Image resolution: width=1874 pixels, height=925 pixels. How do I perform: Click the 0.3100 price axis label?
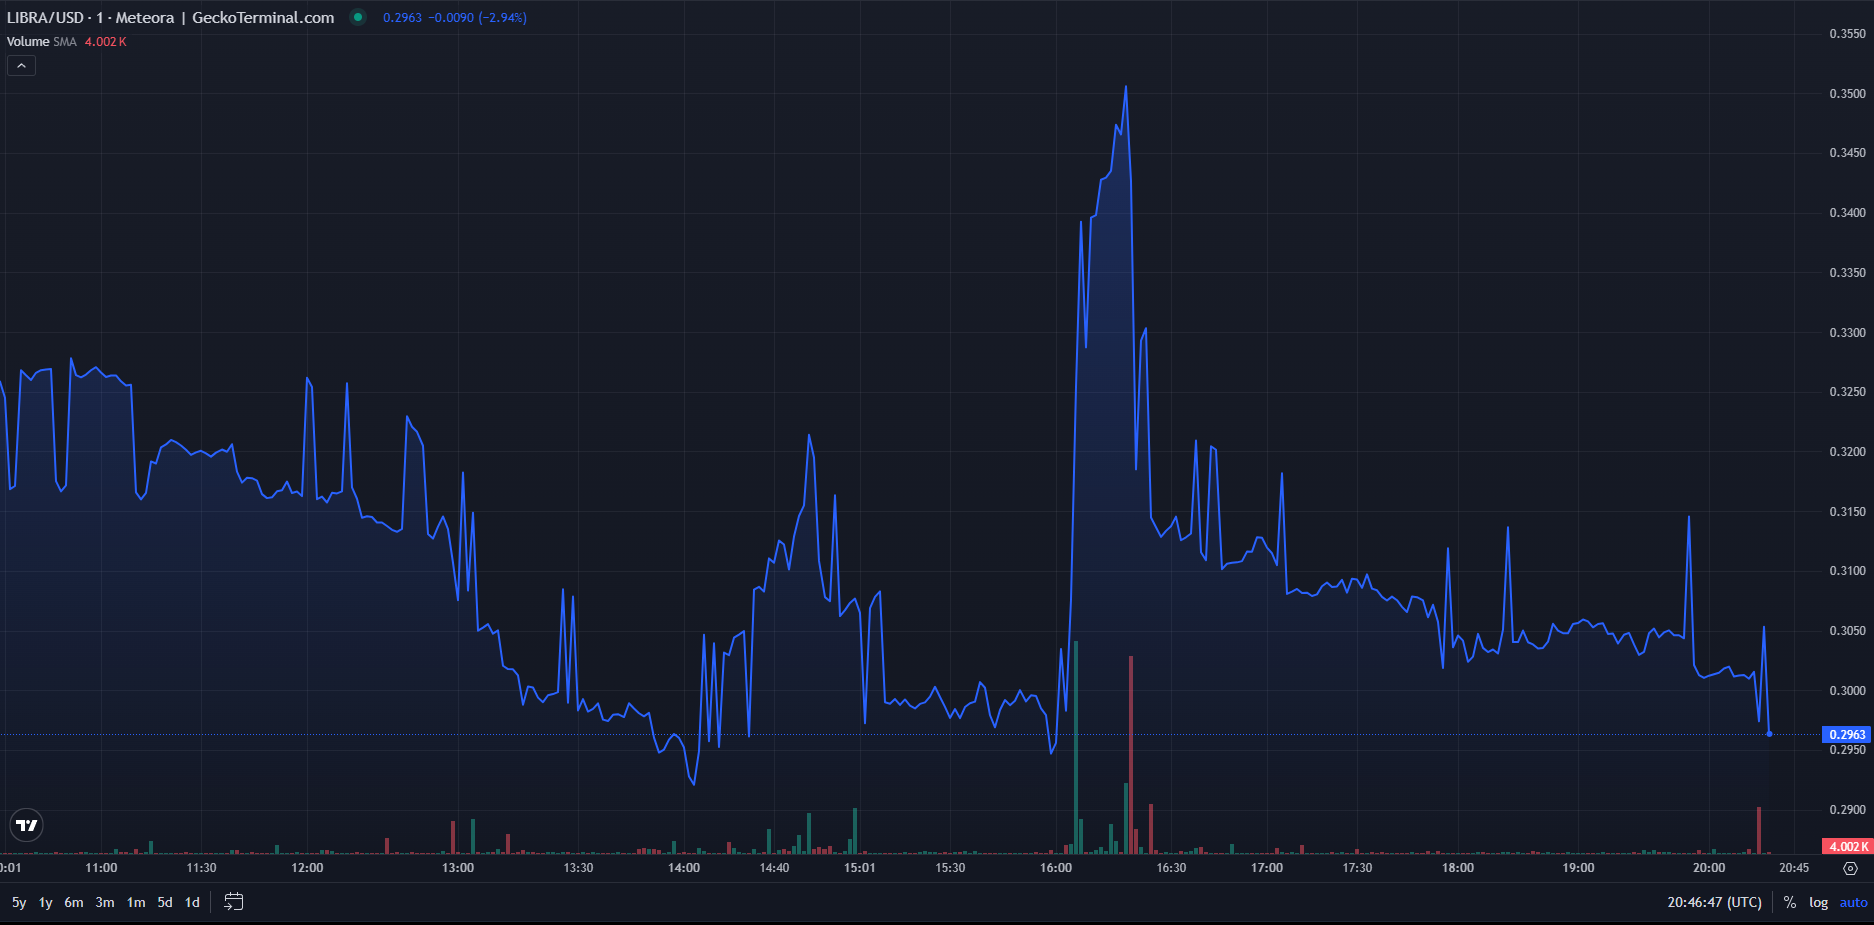pyautogui.click(x=1847, y=571)
